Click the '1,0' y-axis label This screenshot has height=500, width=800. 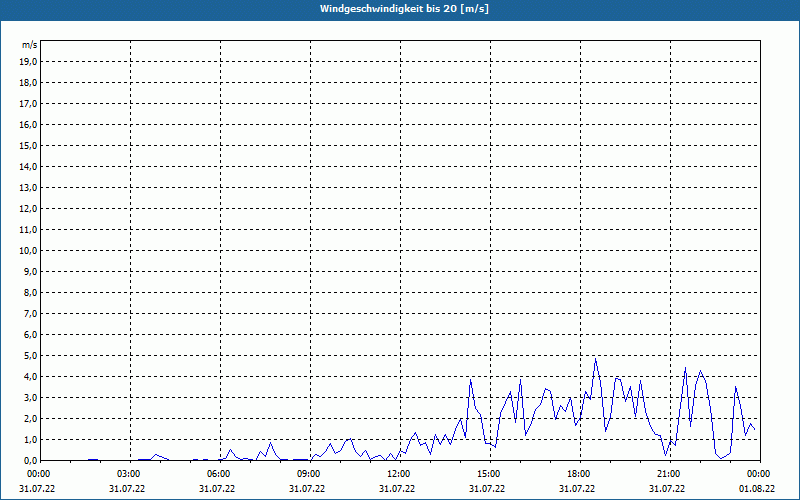pyautogui.click(x=30, y=439)
